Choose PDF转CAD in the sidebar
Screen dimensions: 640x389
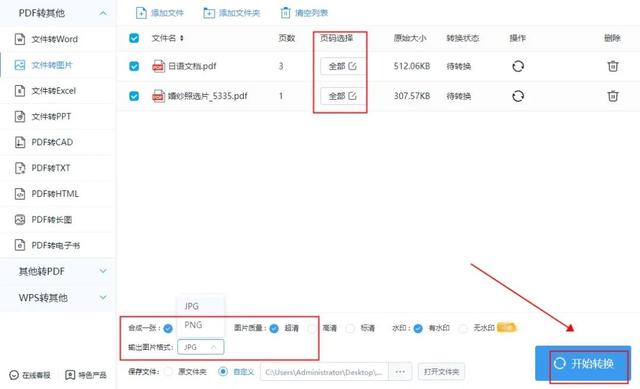pos(58,142)
